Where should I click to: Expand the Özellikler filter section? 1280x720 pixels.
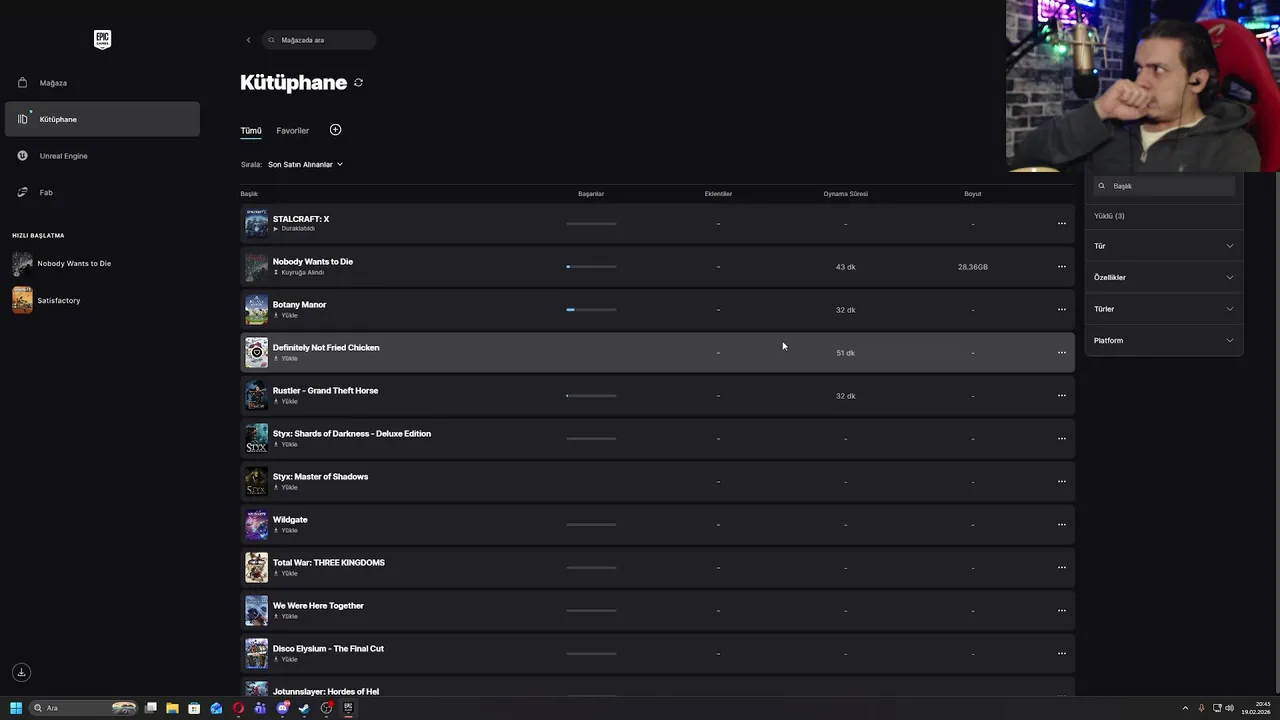pyautogui.click(x=1164, y=277)
